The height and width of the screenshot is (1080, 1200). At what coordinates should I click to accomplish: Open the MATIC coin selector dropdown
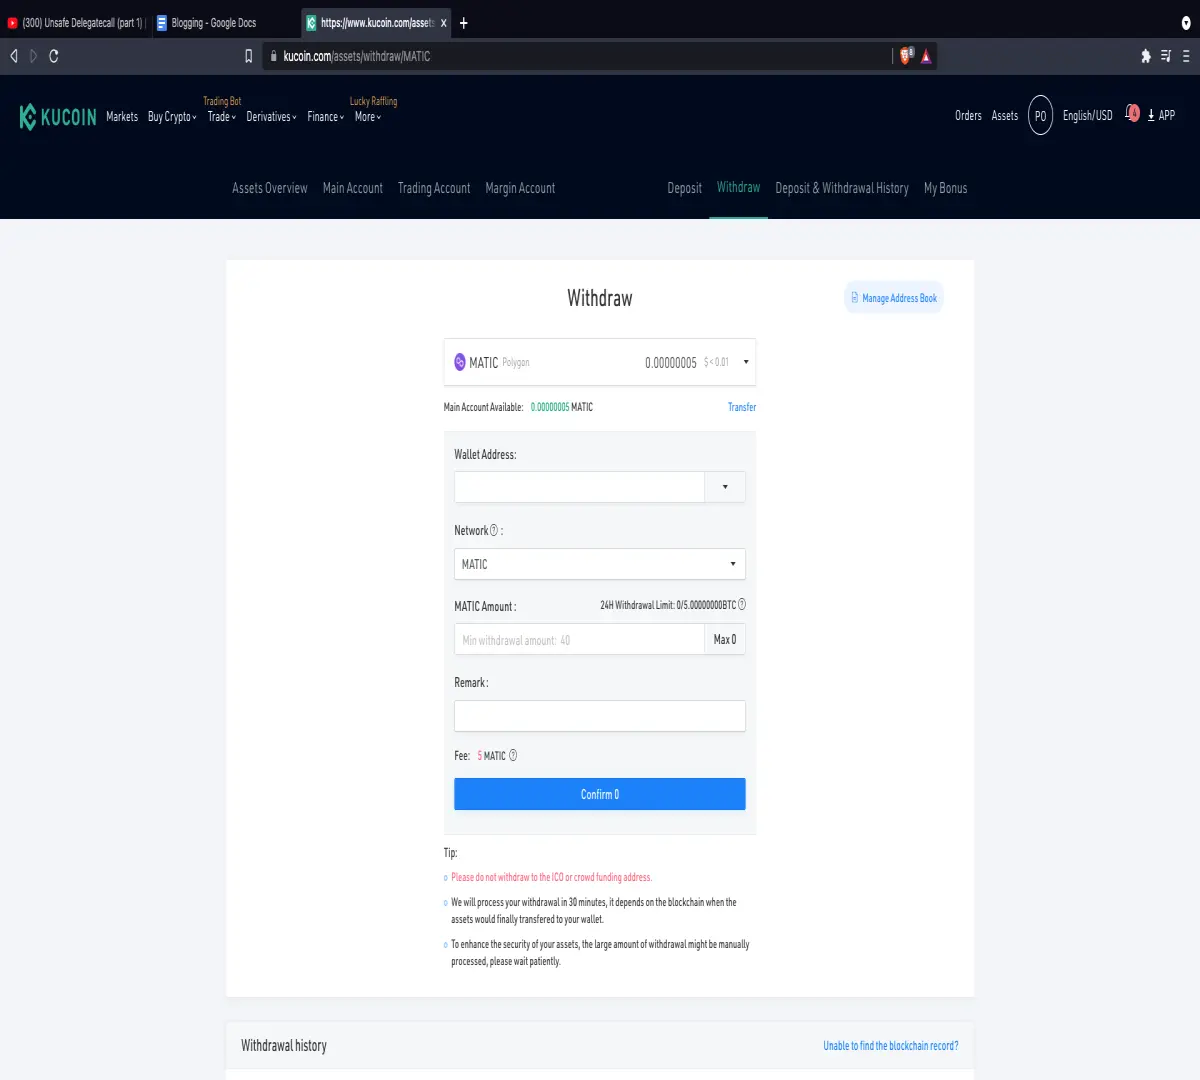(x=600, y=362)
